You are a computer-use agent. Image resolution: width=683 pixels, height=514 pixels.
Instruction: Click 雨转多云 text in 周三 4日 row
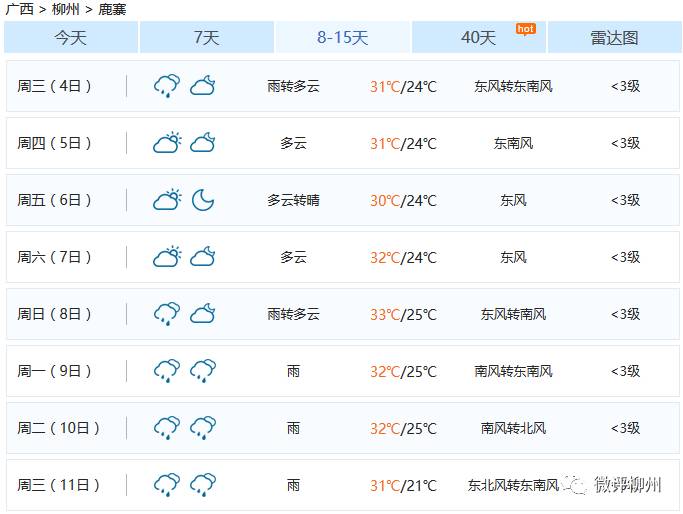click(x=294, y=86)
